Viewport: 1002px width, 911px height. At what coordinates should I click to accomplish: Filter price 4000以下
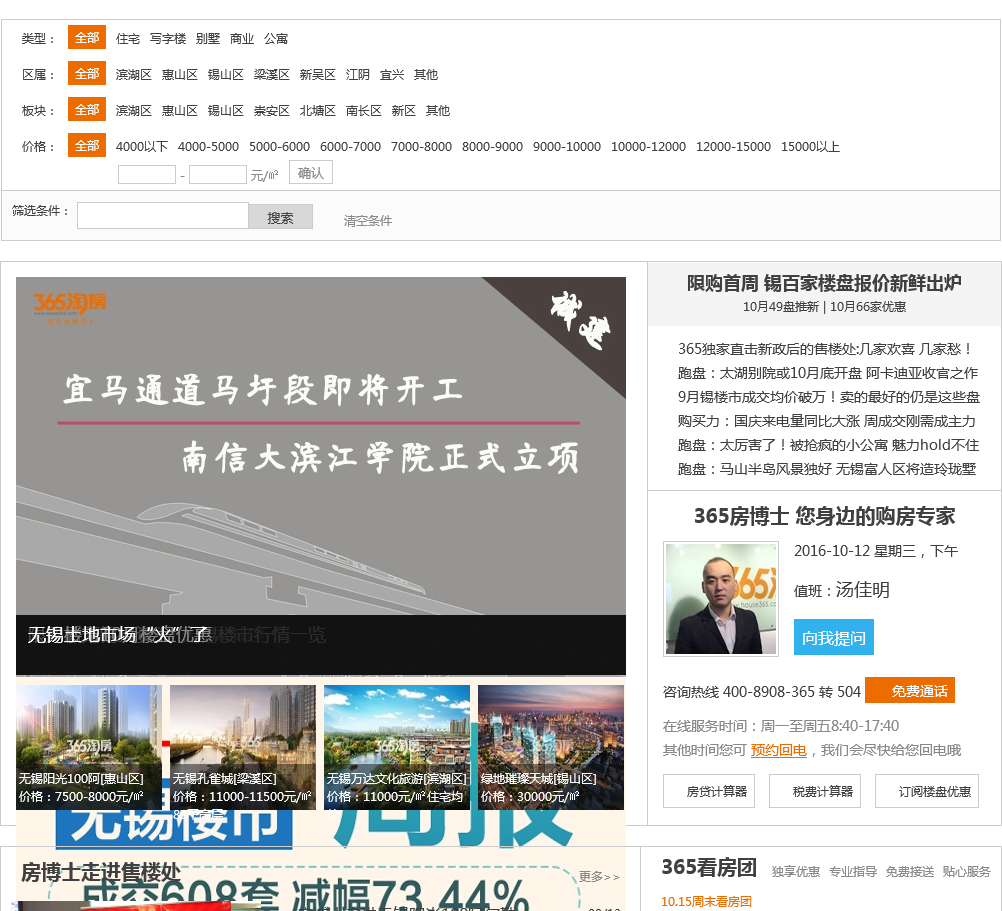(x=142, y=147)
